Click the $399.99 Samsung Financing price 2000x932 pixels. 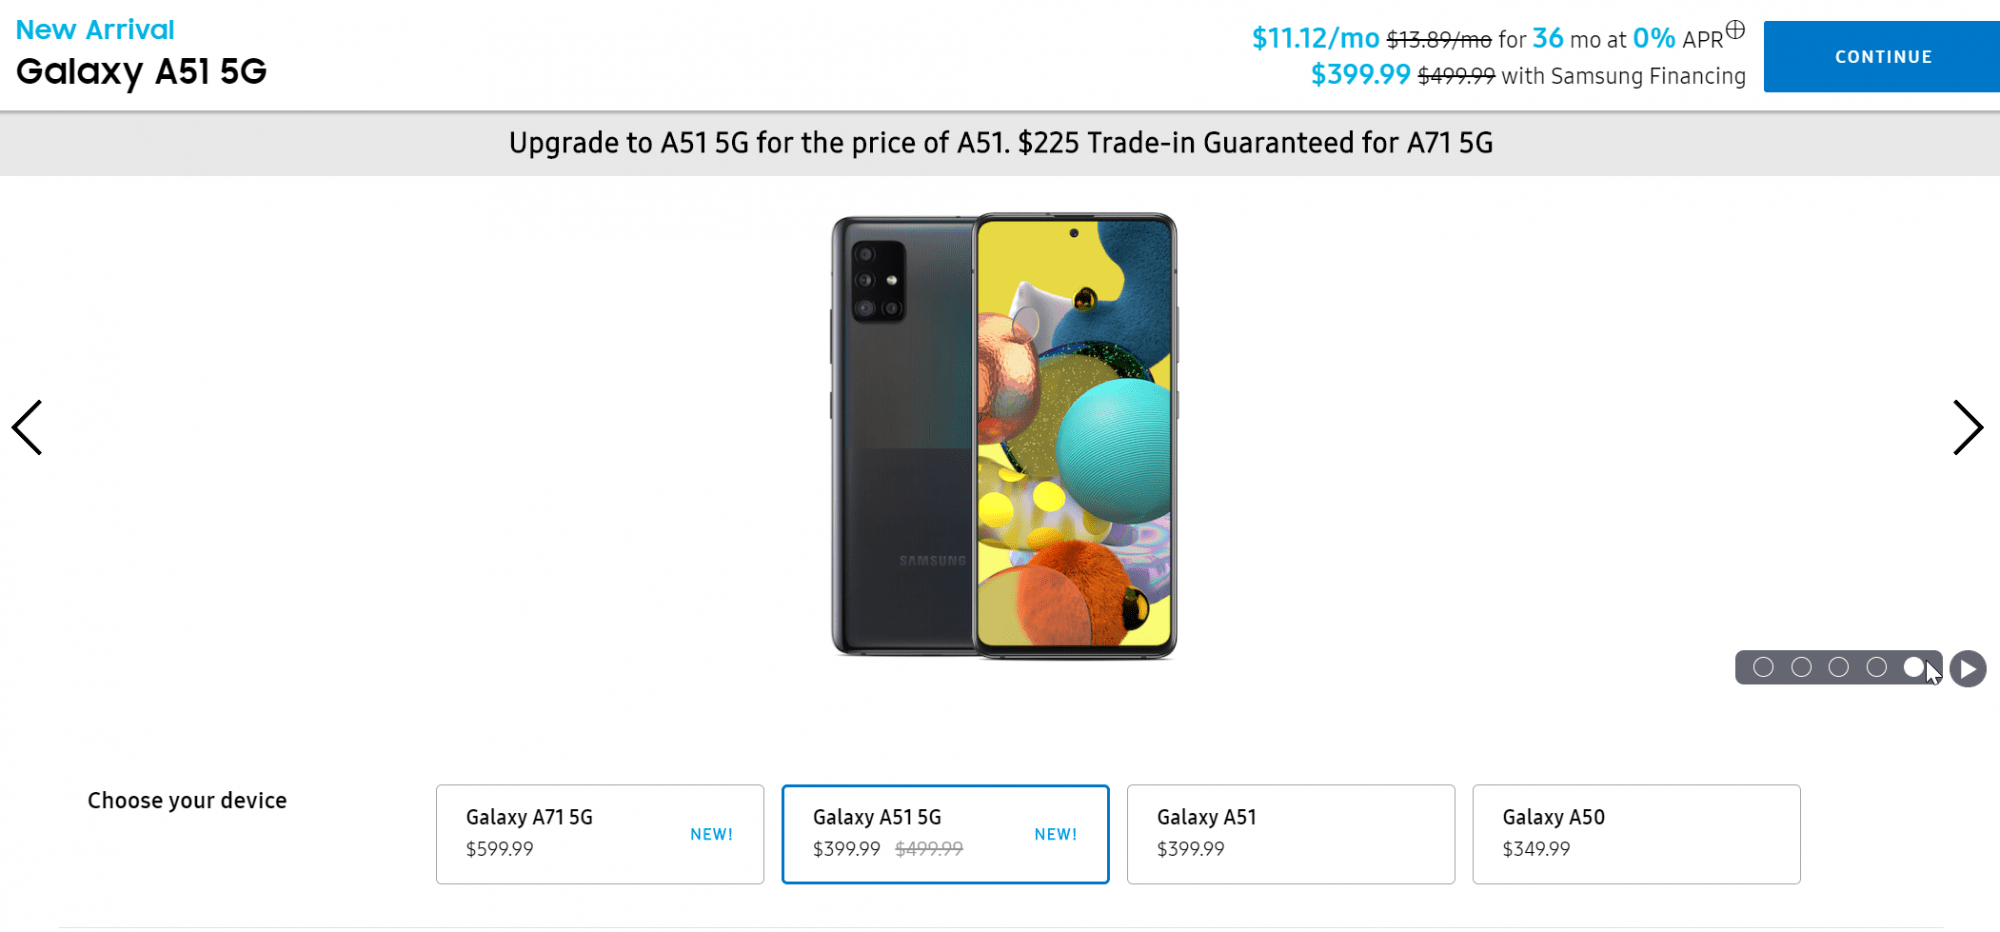pos(1360,75)
